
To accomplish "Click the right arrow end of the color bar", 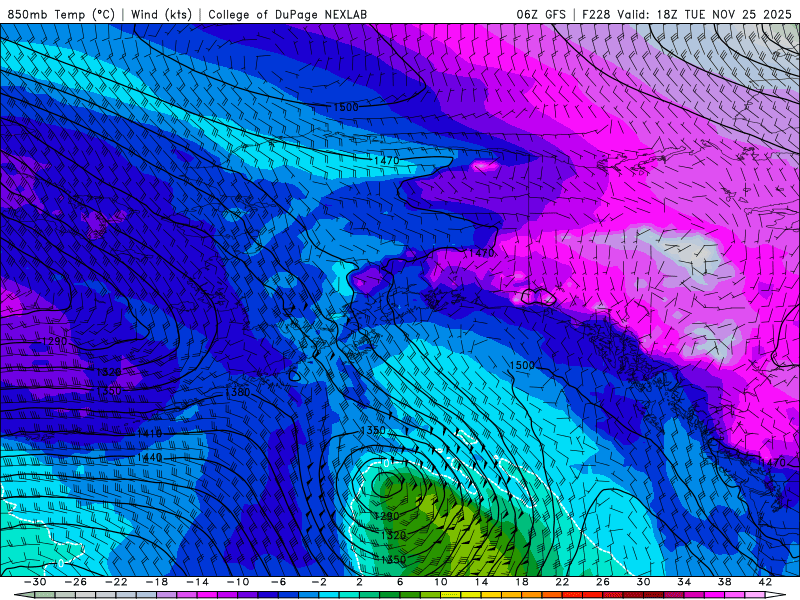I will pyautogui.click(x=776, y=595).
